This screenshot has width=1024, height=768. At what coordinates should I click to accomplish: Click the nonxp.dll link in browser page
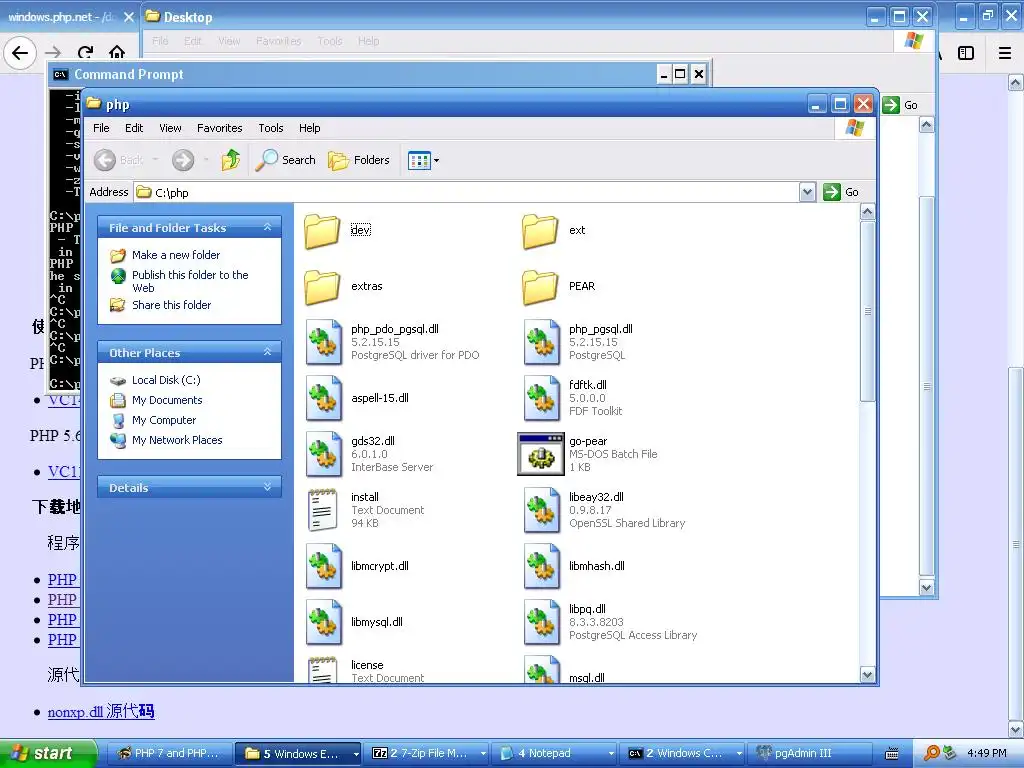point(101,711)
